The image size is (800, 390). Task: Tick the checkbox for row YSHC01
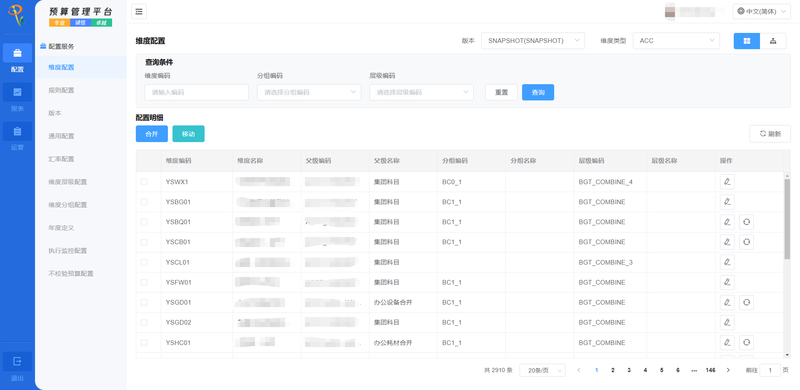[144, 343]
